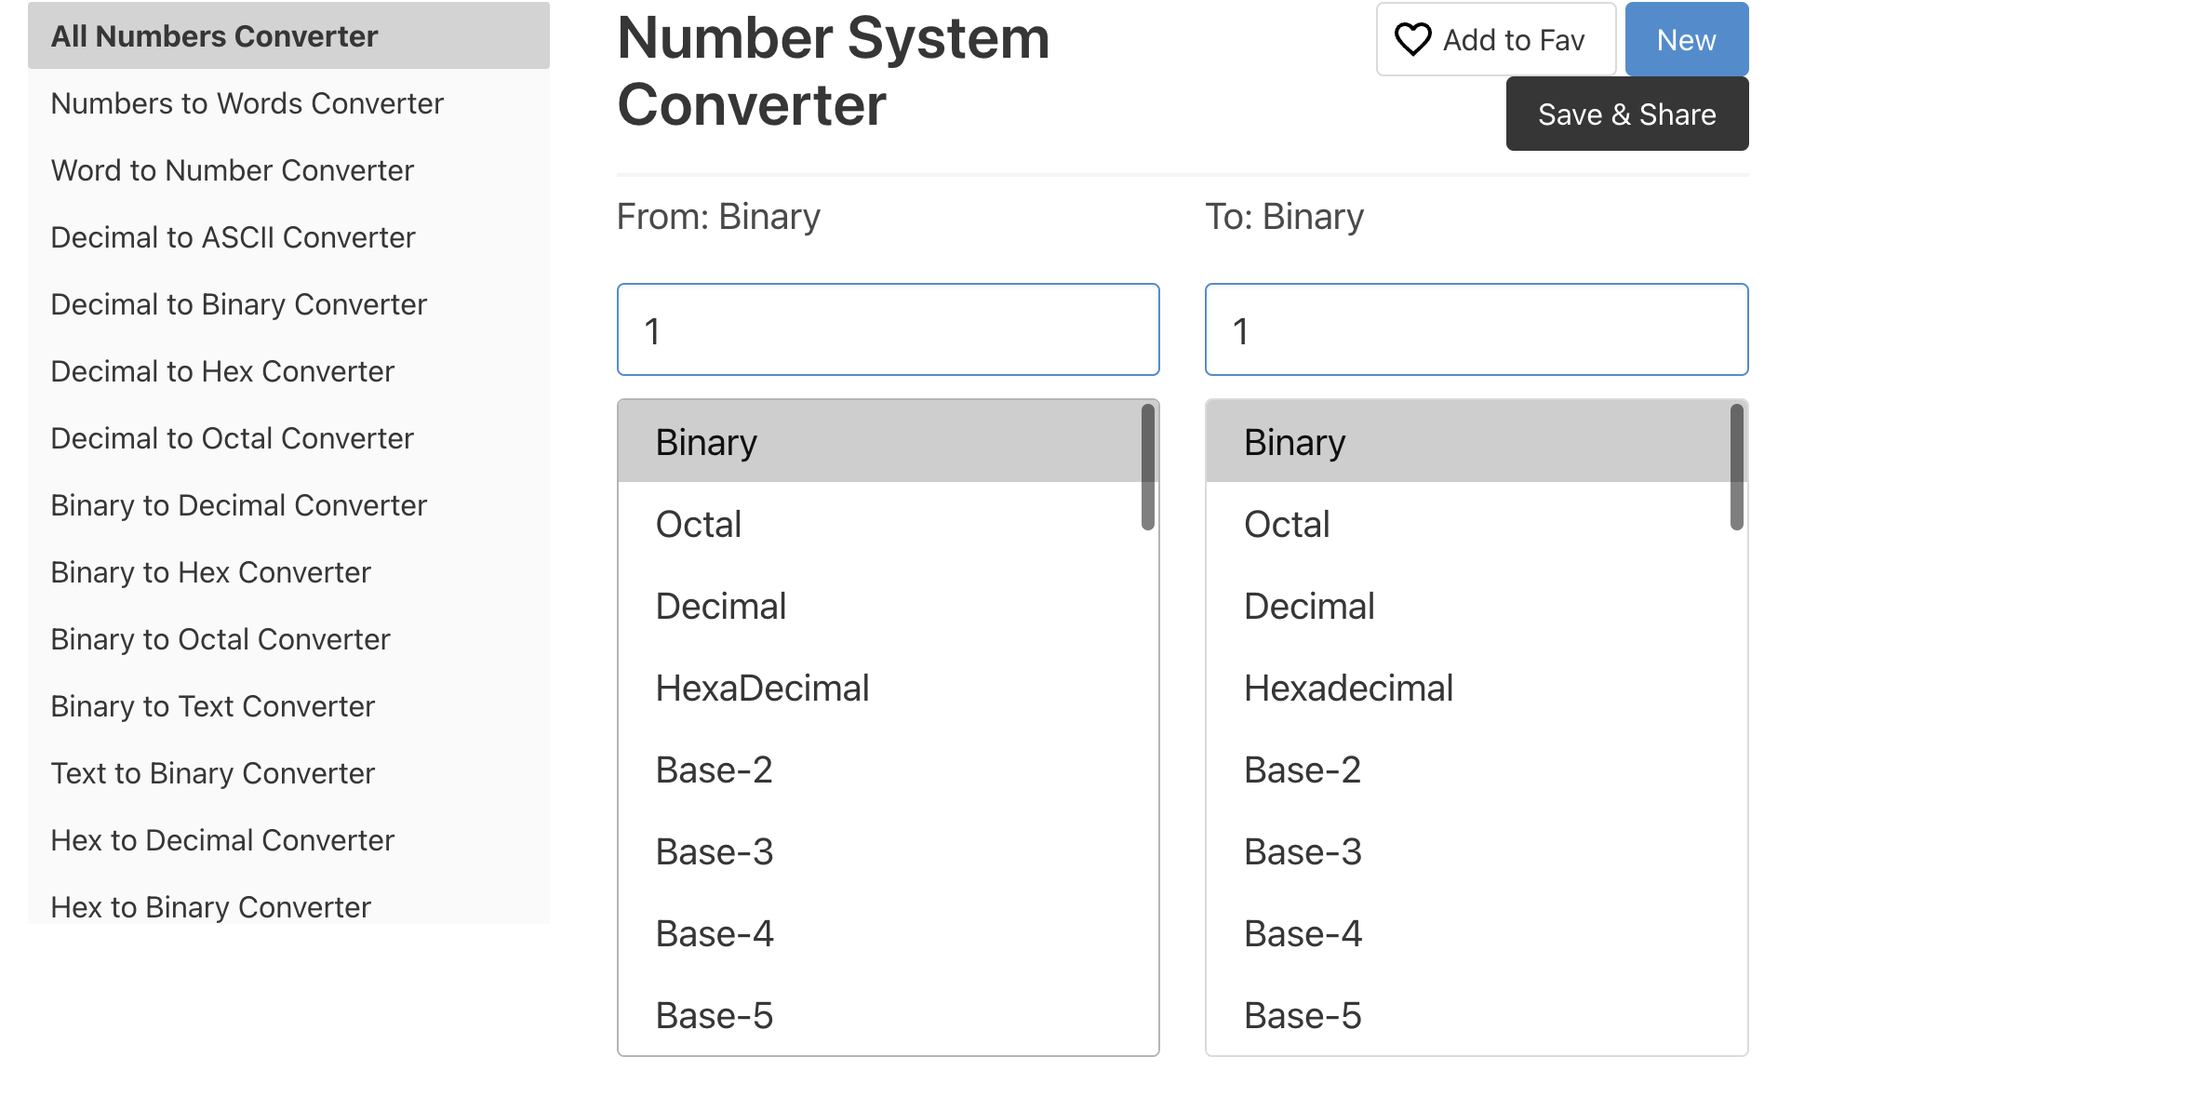
Task: Pick Hexadecimal in the To list
Action: (1468, 688)
